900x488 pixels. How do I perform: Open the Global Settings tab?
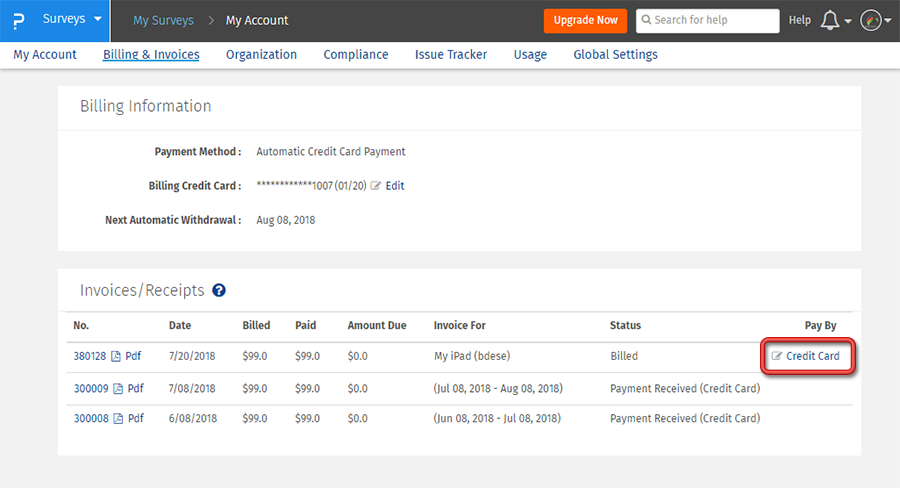(615, 55)
